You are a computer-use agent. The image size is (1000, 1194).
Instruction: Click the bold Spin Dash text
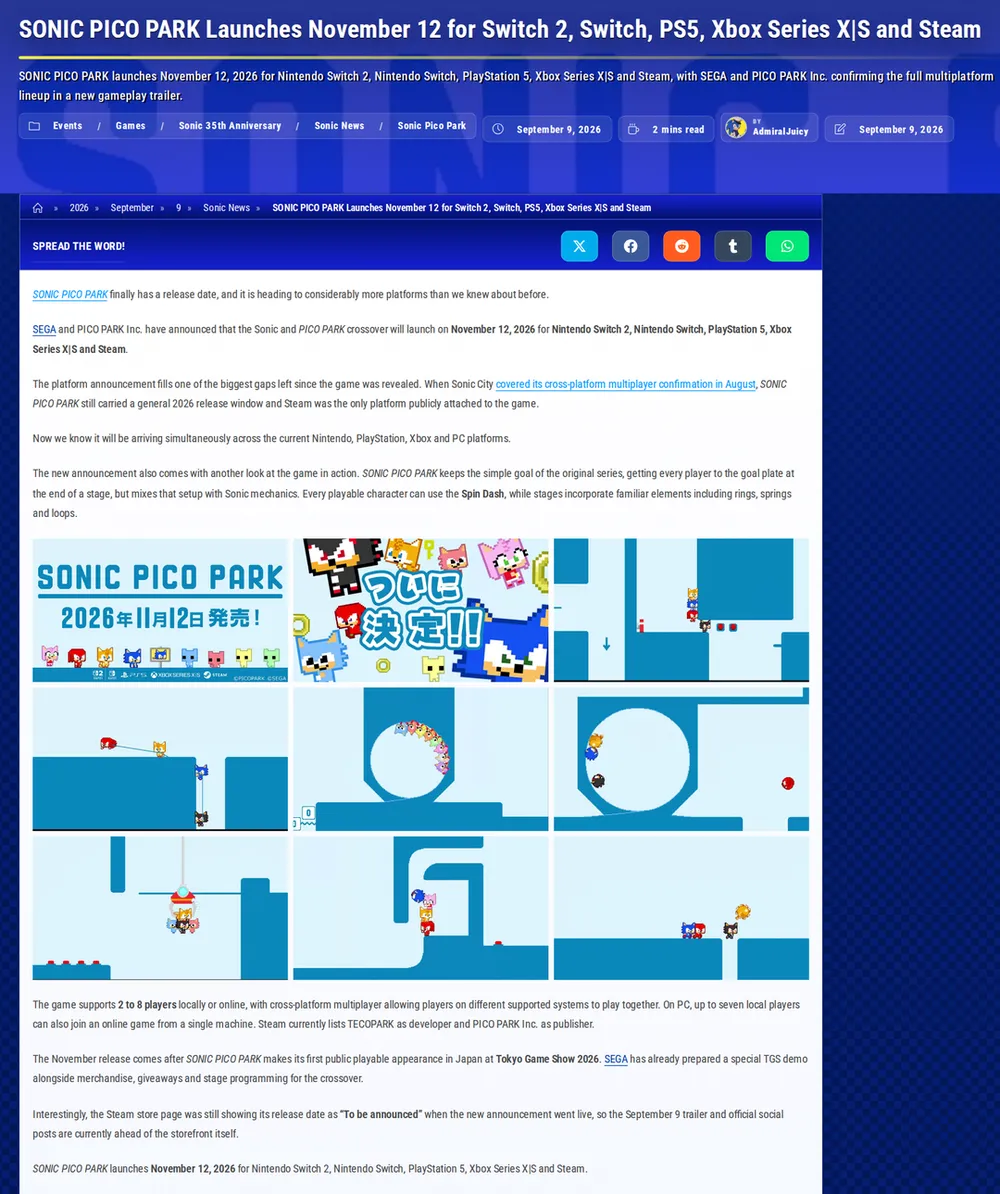point(483,494)
